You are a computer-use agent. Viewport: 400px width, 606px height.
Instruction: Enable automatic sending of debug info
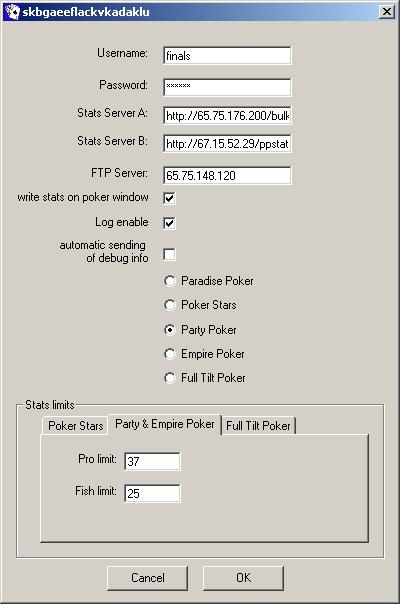[169, 254]
